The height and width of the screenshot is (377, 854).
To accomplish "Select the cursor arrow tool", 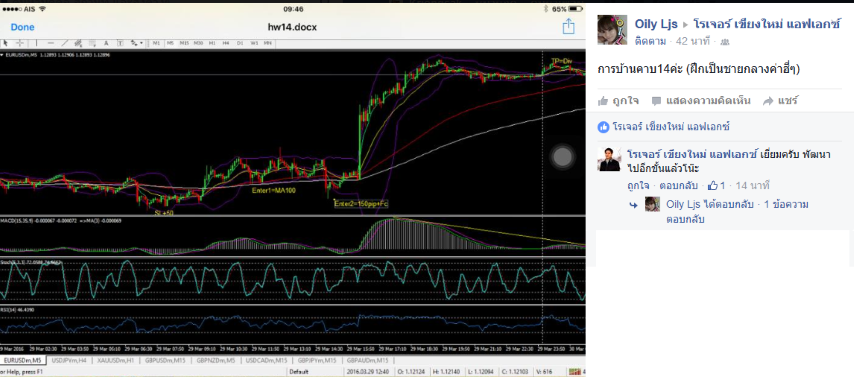I will 5,43.
